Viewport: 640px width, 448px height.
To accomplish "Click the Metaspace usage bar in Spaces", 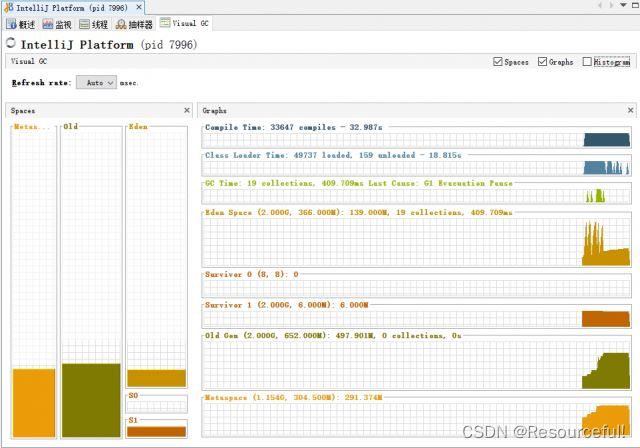I will point(34,403).
